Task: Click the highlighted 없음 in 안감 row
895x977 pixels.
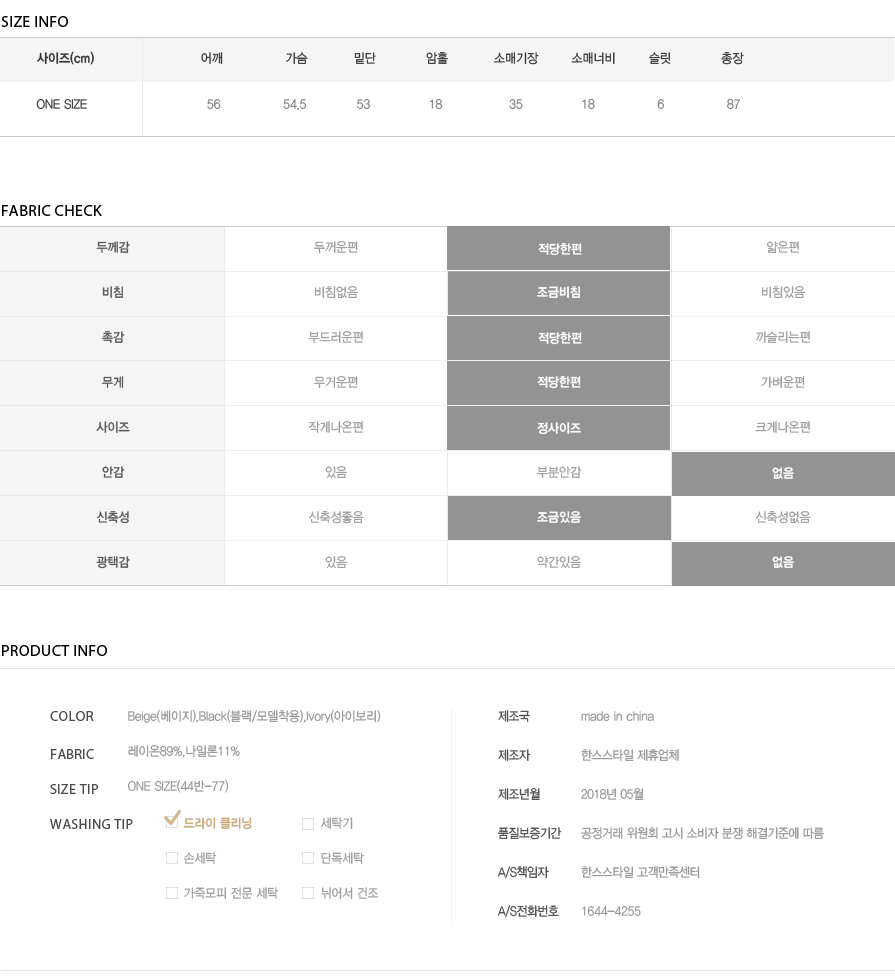Action: point(783,474)
